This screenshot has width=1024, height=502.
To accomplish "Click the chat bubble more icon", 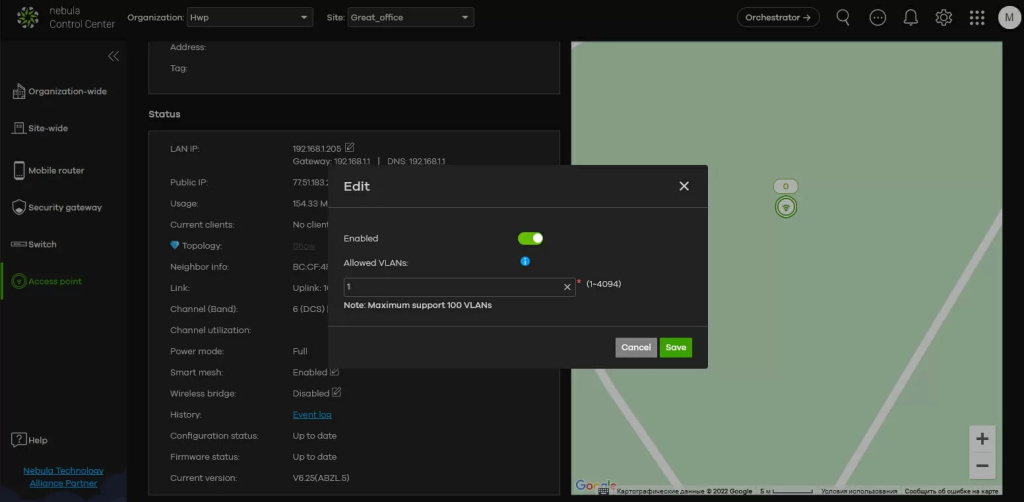I will [x=877, y=18].
